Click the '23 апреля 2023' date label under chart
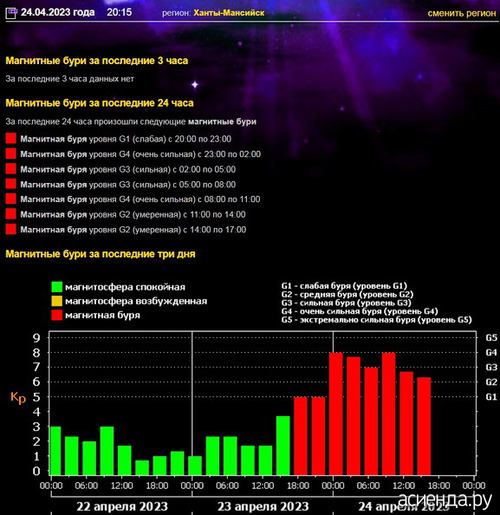Screen dimensions: 500x515 point(263,506)
